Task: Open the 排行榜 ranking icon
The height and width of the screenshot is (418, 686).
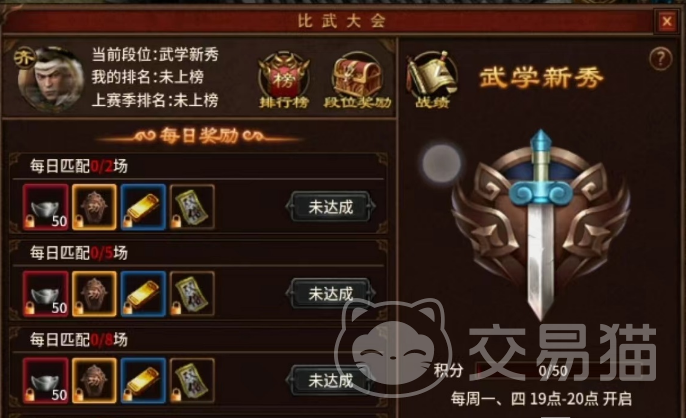Action: pyautogui.click(x=284, y=80)
